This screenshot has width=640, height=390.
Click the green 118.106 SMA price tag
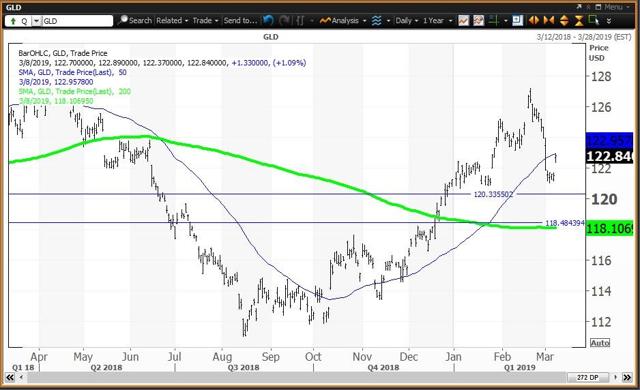pos(609,229)
